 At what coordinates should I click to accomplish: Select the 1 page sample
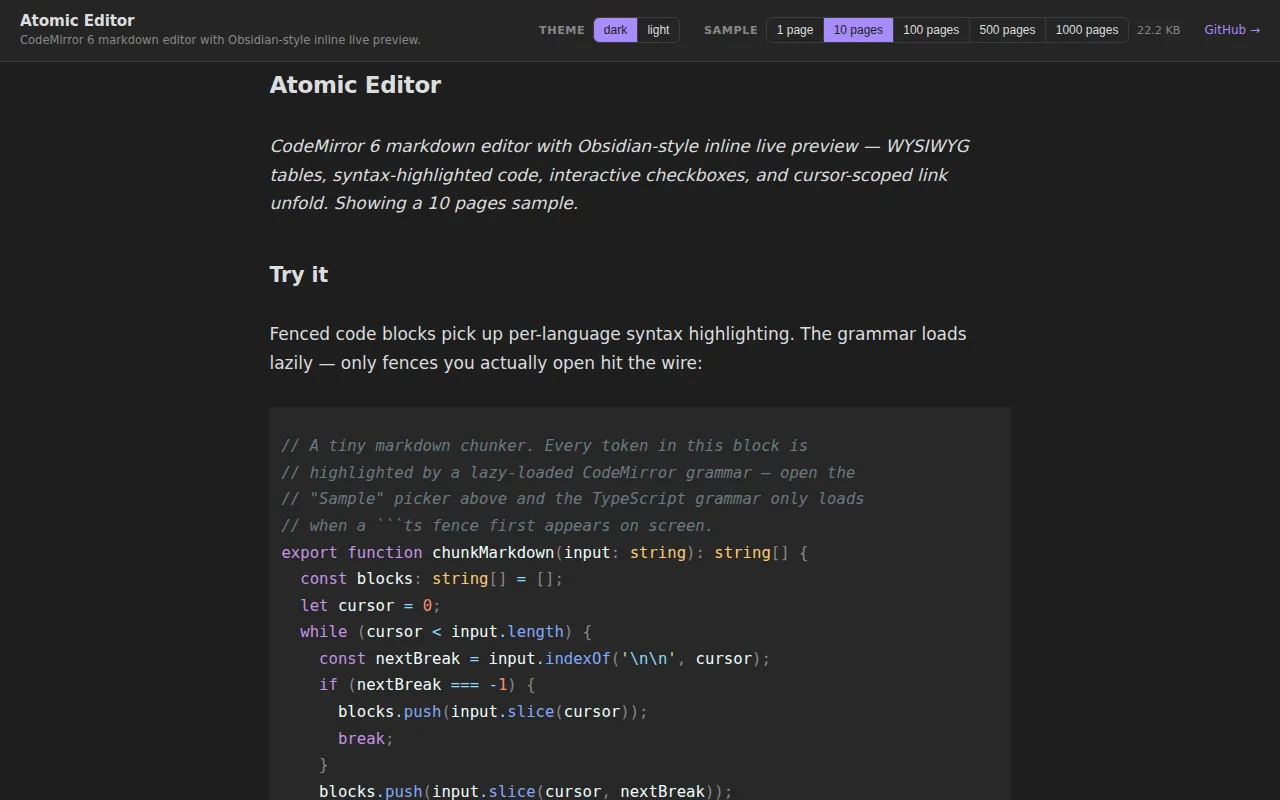[x=795, y=30]
